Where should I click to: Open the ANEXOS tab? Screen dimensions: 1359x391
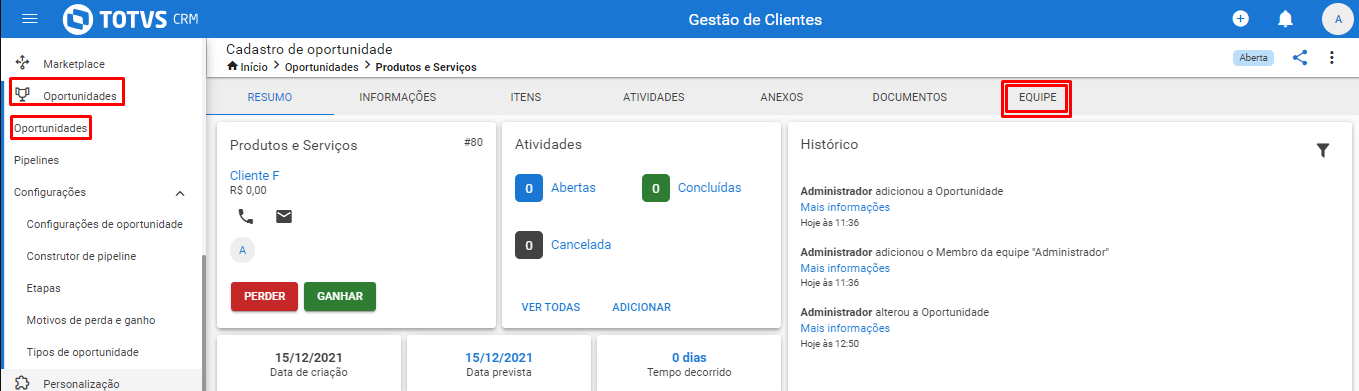click(782, 97)
